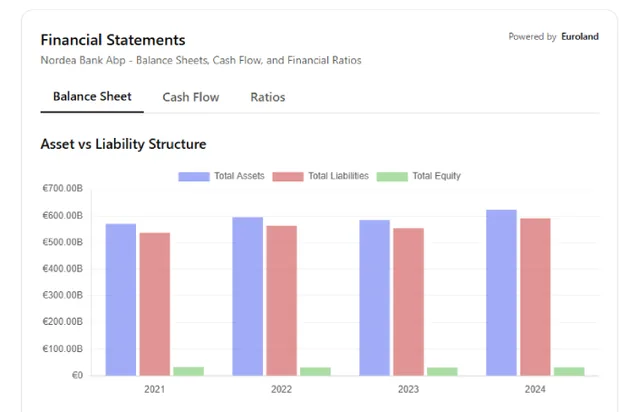The width and height of the screenshot is (640, 412).
Task: Click the 'Powered by' text
Action: tap(532, 37)
